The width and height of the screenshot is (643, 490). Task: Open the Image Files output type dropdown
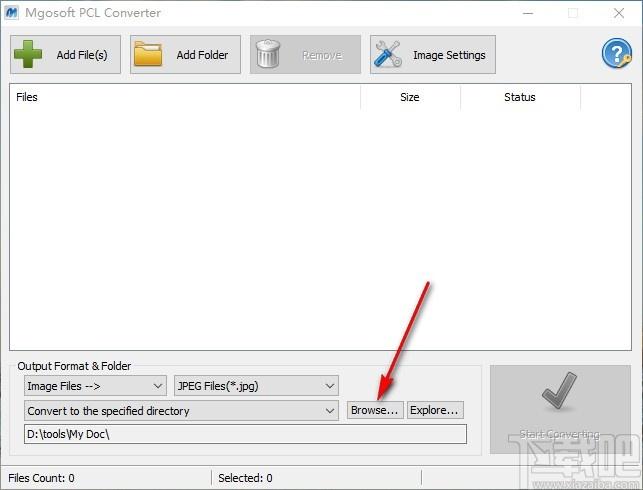coord(95,386)
